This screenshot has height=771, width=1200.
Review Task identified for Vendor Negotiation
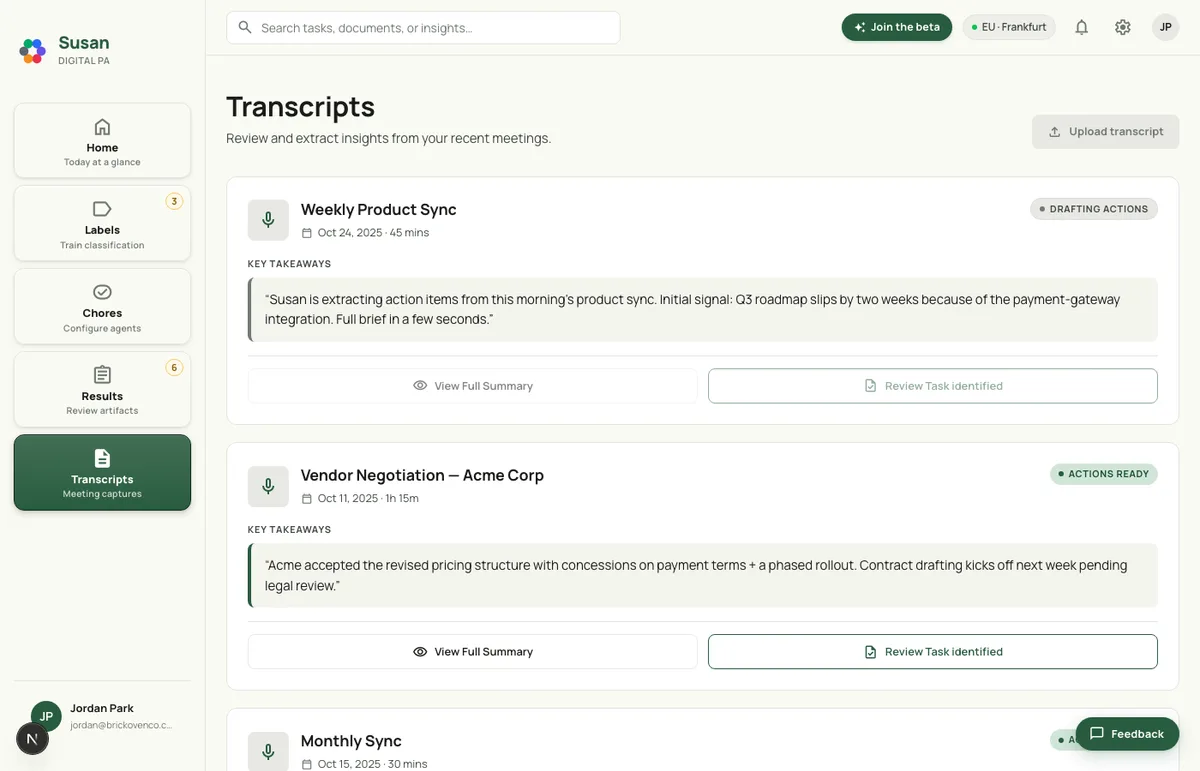tap(933, 651)
